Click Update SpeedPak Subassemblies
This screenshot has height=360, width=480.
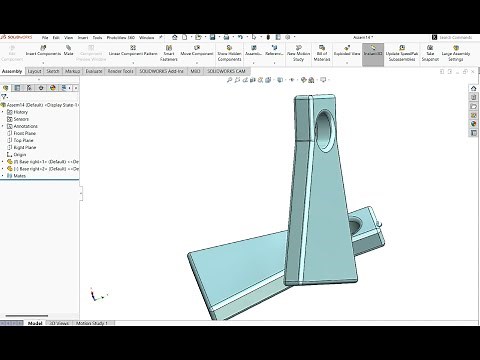[402, 53]
